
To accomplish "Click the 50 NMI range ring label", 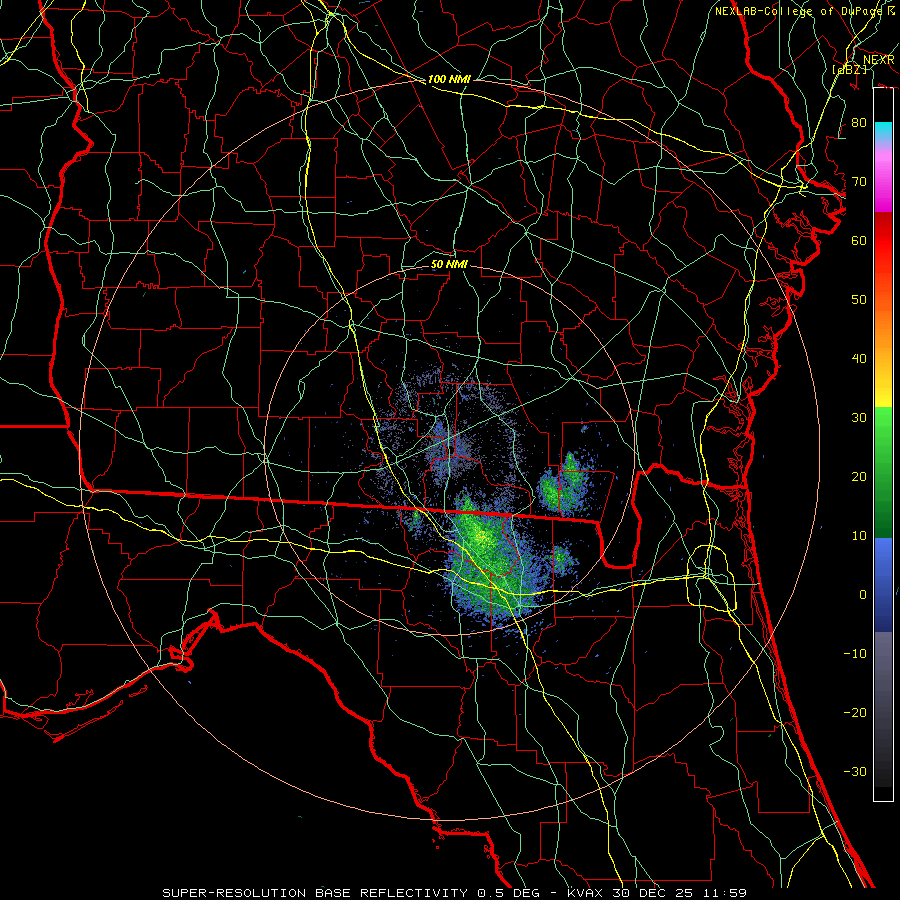I will [x=449, y=264].
